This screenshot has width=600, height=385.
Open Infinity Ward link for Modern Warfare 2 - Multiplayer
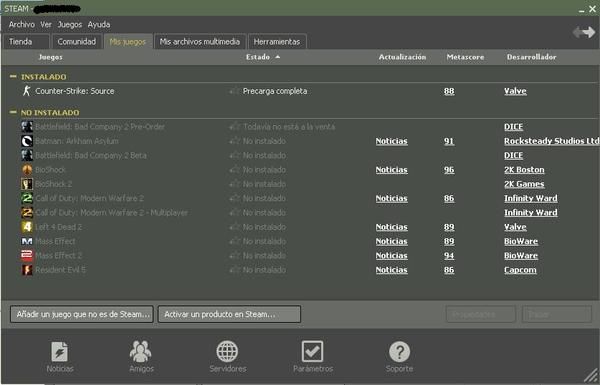click(x=530, y=212)
